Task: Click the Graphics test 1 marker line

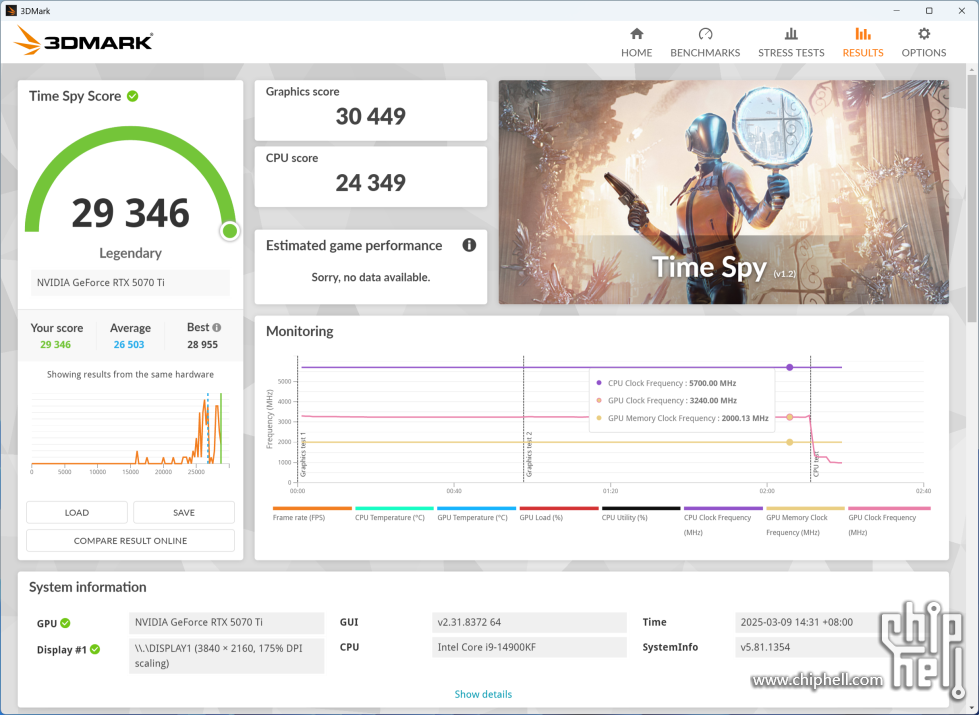Action: point(298,418)
